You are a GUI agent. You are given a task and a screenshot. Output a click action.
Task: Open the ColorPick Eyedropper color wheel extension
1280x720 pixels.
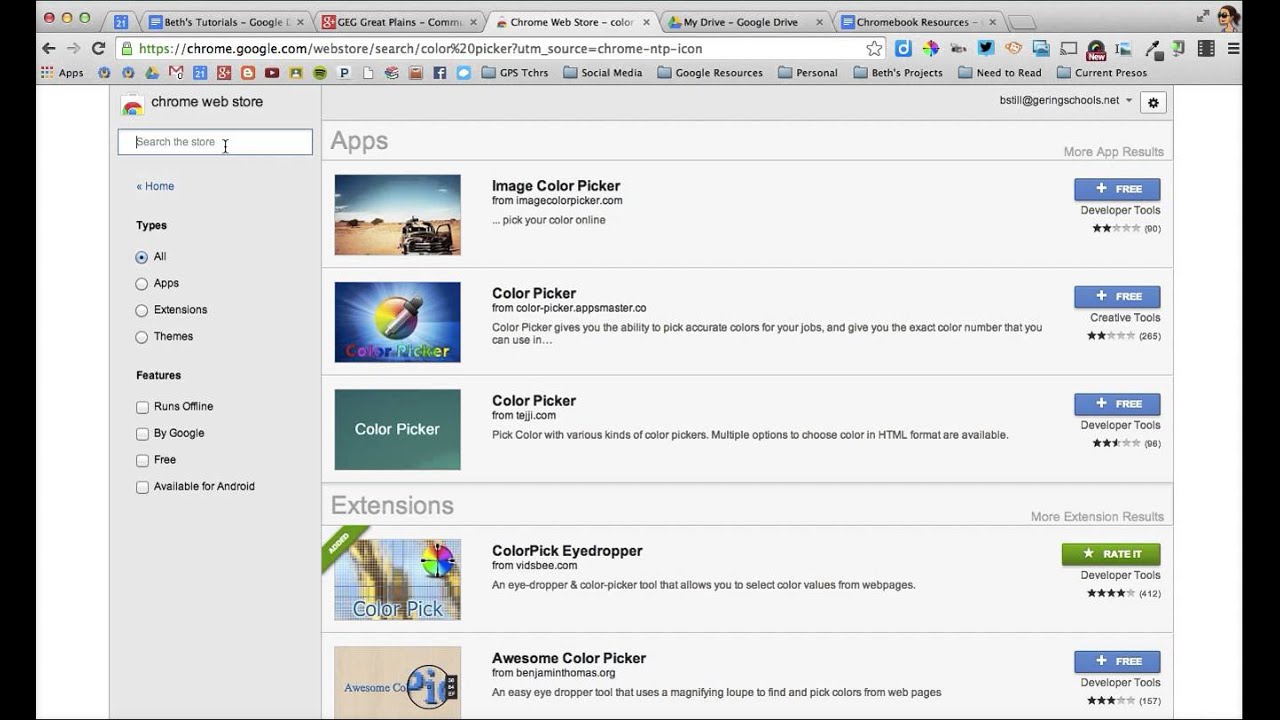click(x=930, y=48)
